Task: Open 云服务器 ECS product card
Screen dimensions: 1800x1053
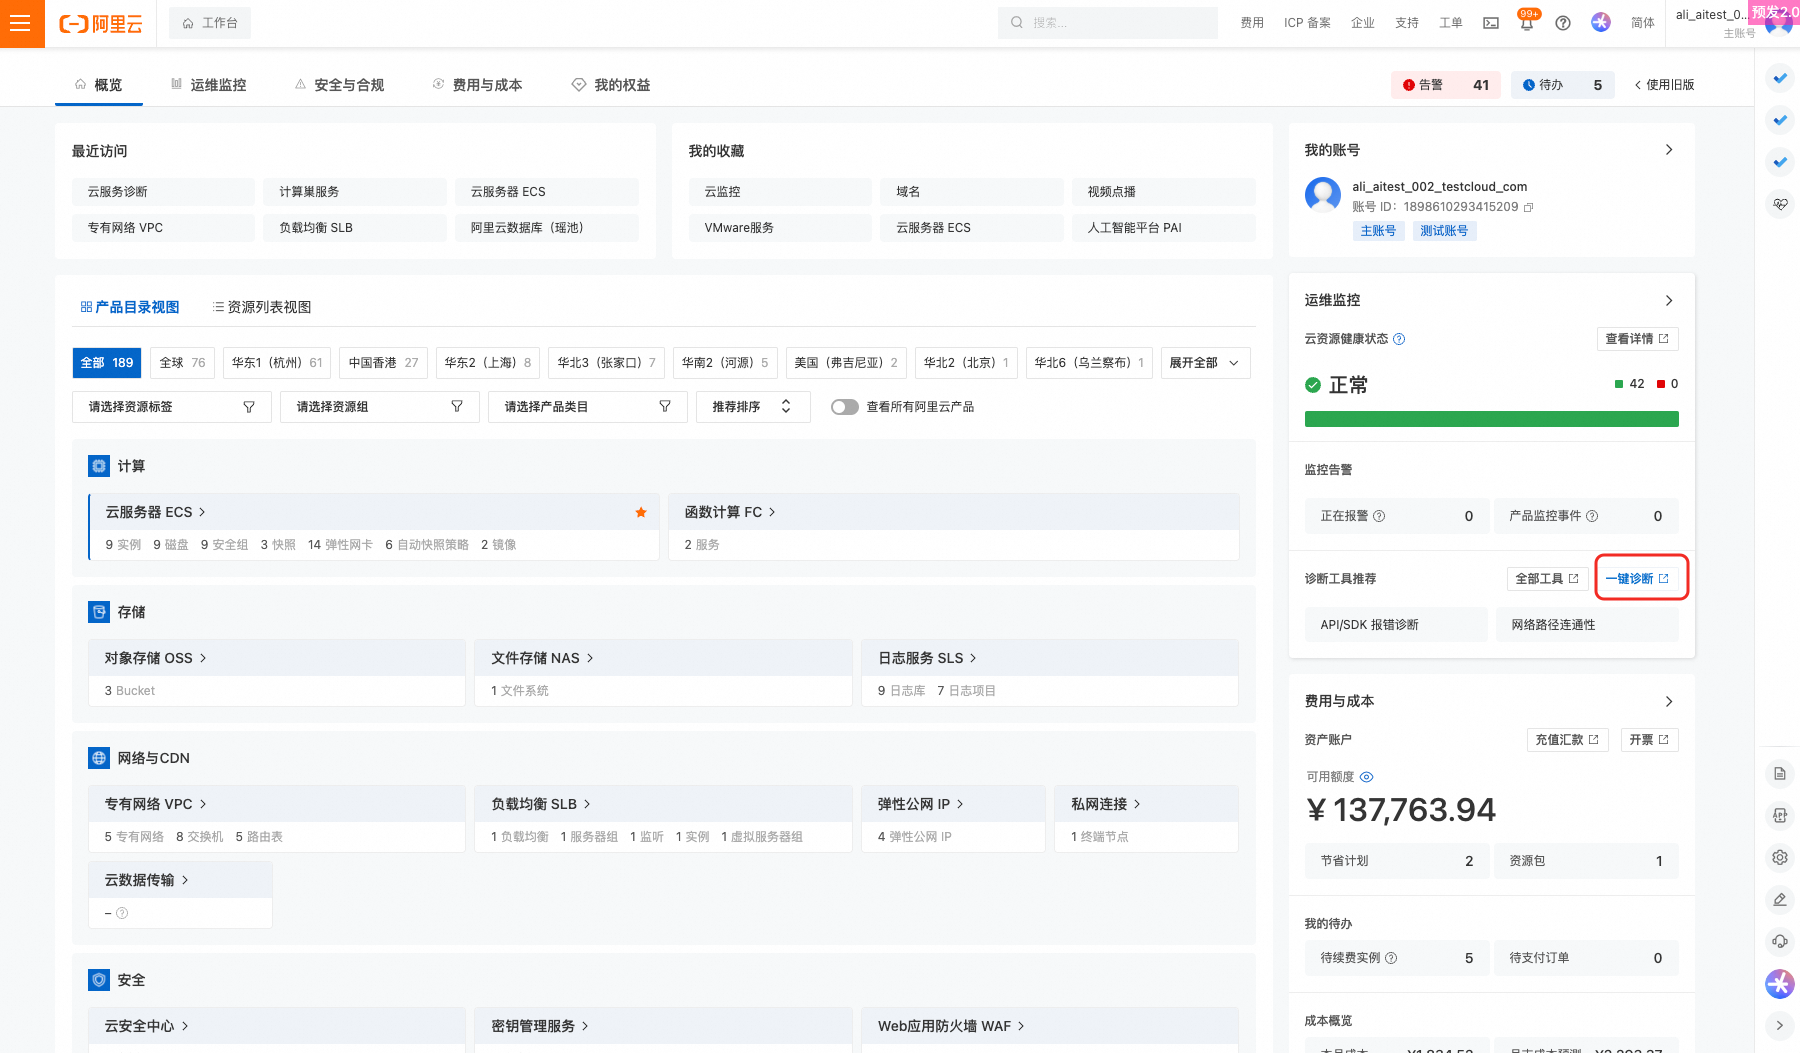Action: click(x=374, y=526)
